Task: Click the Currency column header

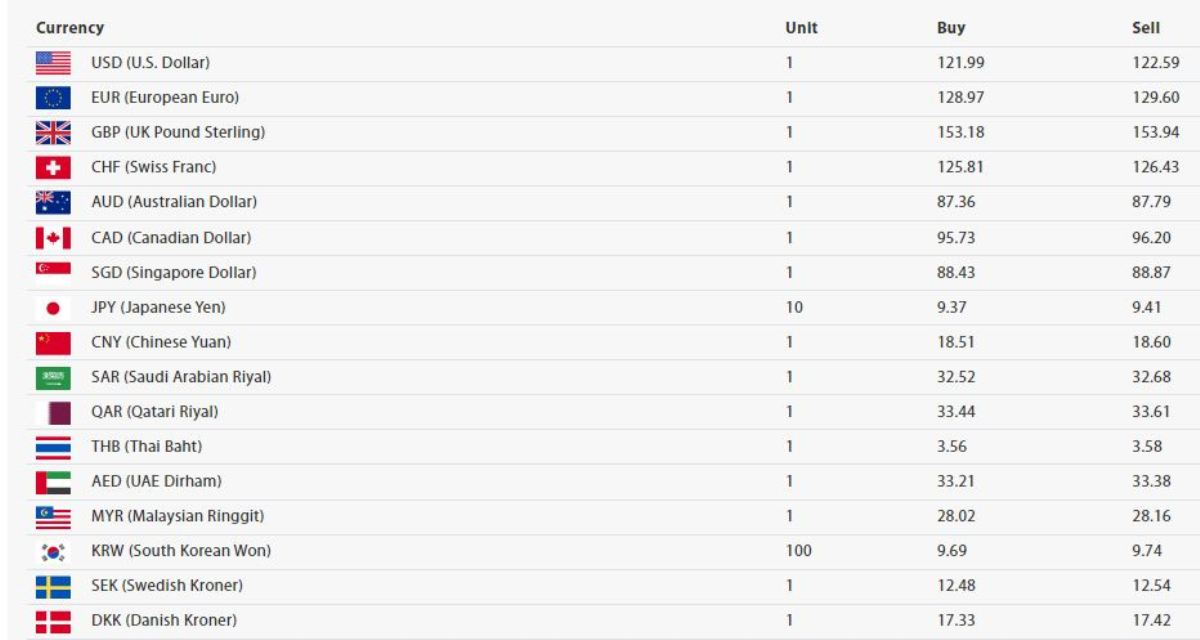Action: coord(70,28)
